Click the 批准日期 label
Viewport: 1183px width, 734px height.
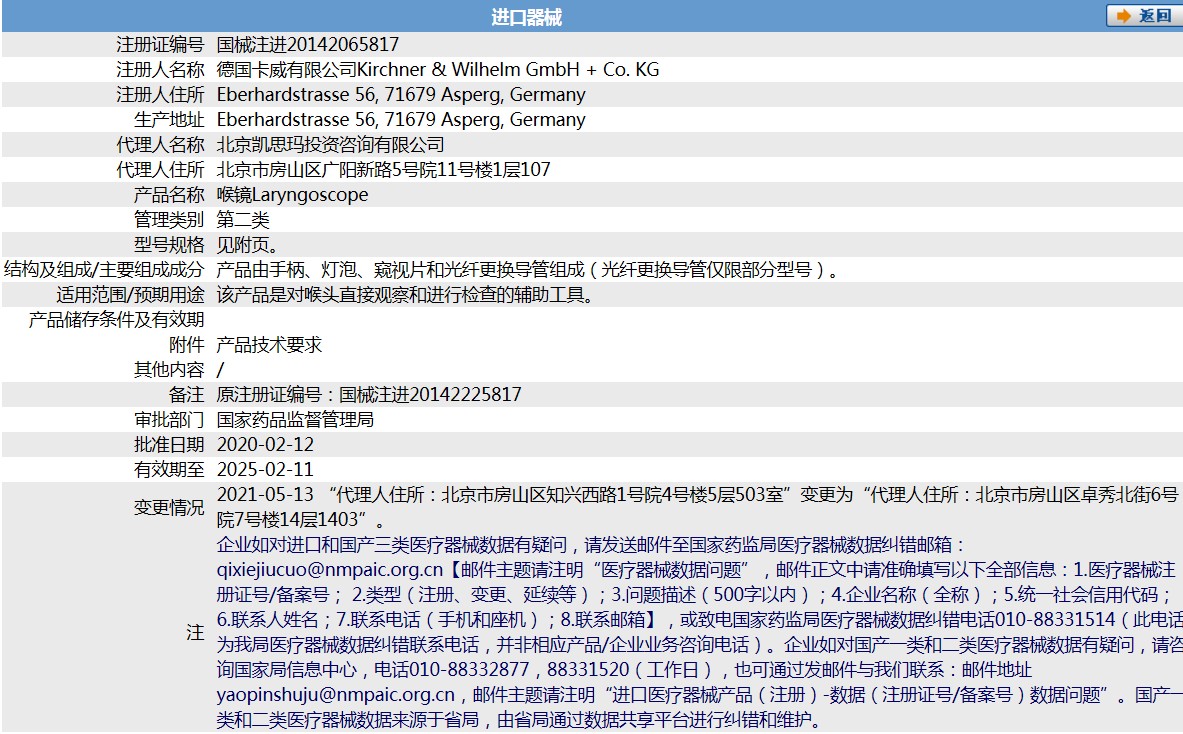tap(169, 444)
